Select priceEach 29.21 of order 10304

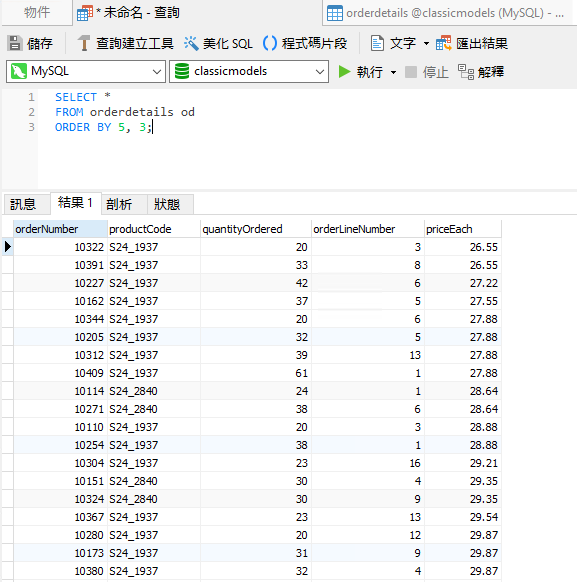[462, 463]
